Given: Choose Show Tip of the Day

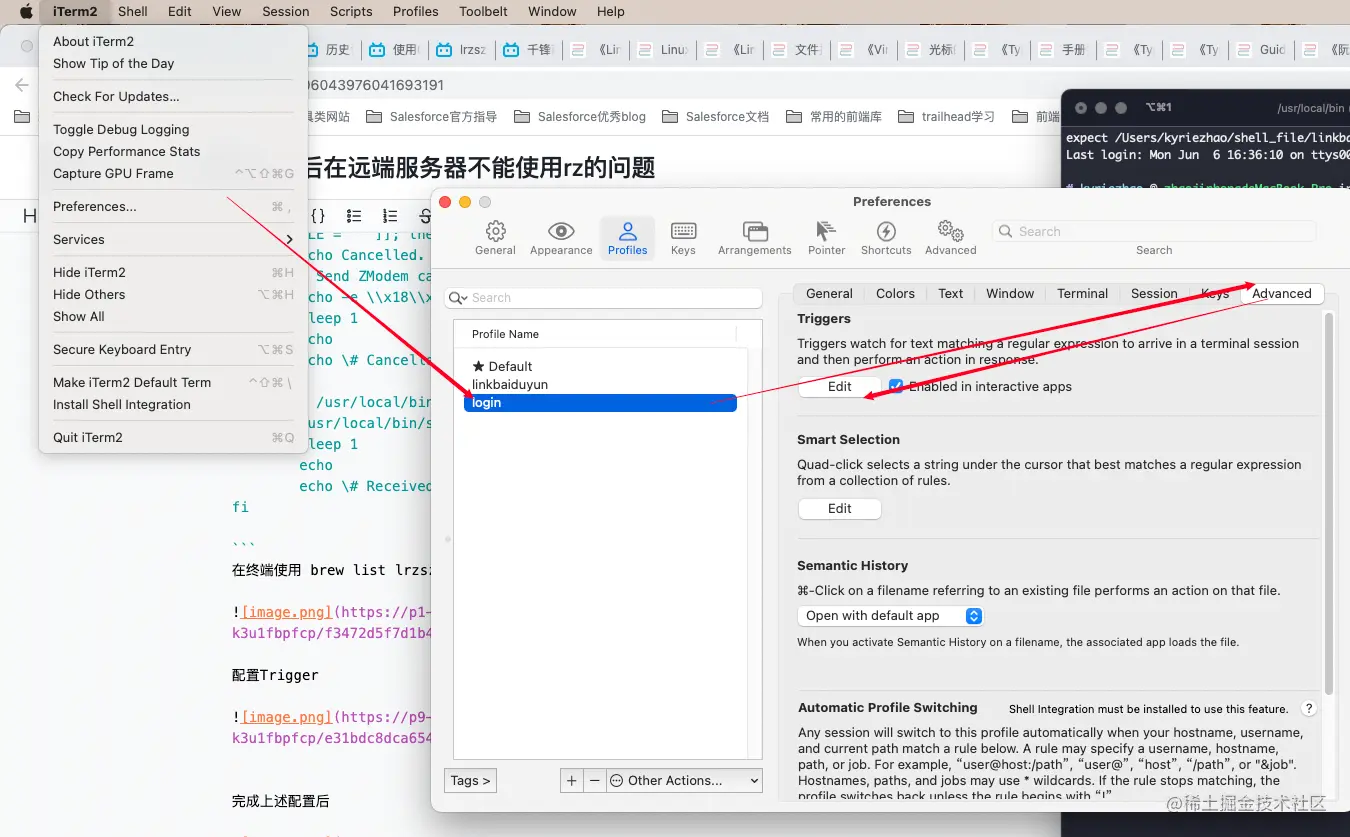Looking at the screenshot, I should pyautogui.click(x=173, y=63).
